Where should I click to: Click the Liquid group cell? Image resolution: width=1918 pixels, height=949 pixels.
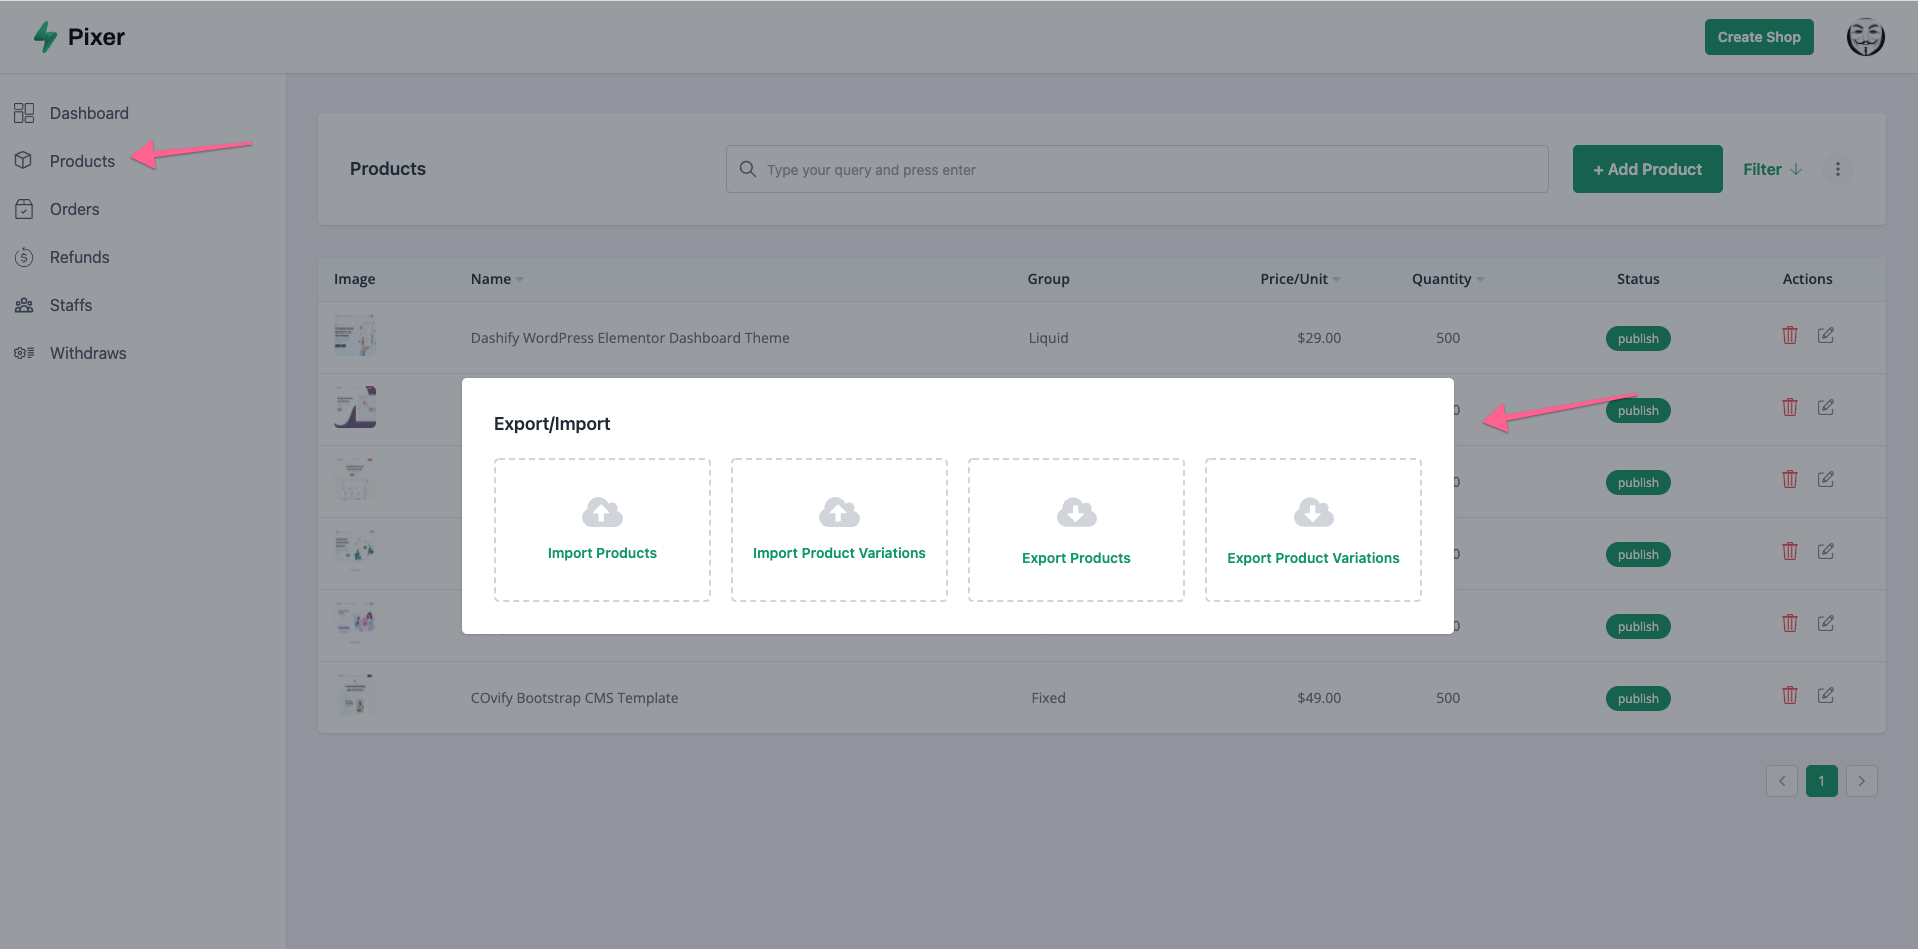pyautogui.click(x=1048, y=338)
